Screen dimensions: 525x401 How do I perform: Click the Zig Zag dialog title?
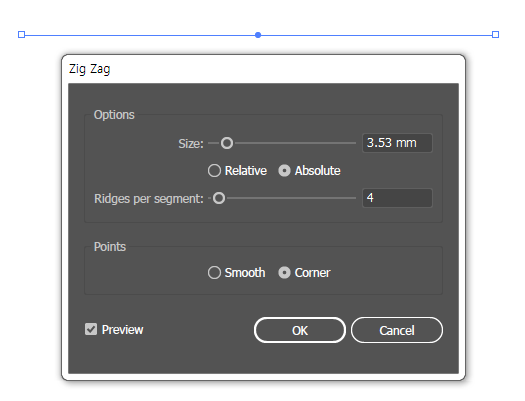[x=89, y=69]
